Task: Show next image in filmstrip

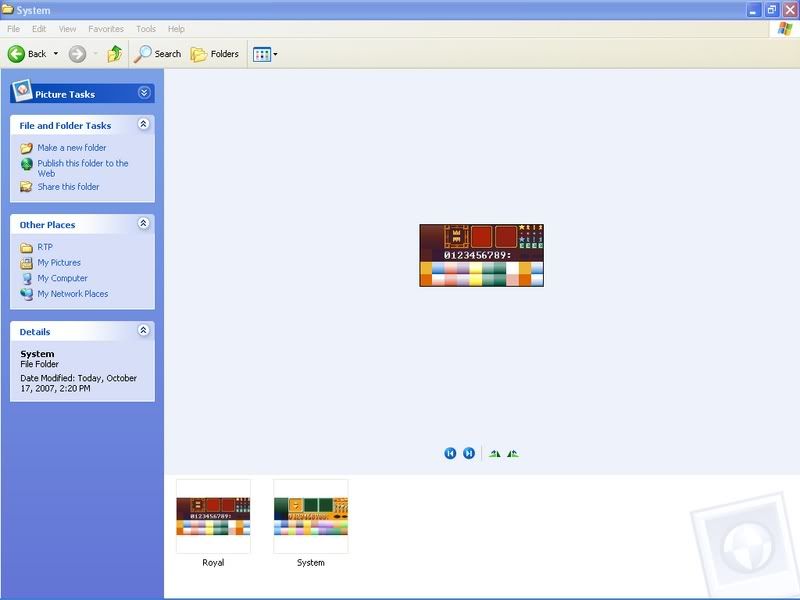Action: pyautogui.click(x=469, y=454)
